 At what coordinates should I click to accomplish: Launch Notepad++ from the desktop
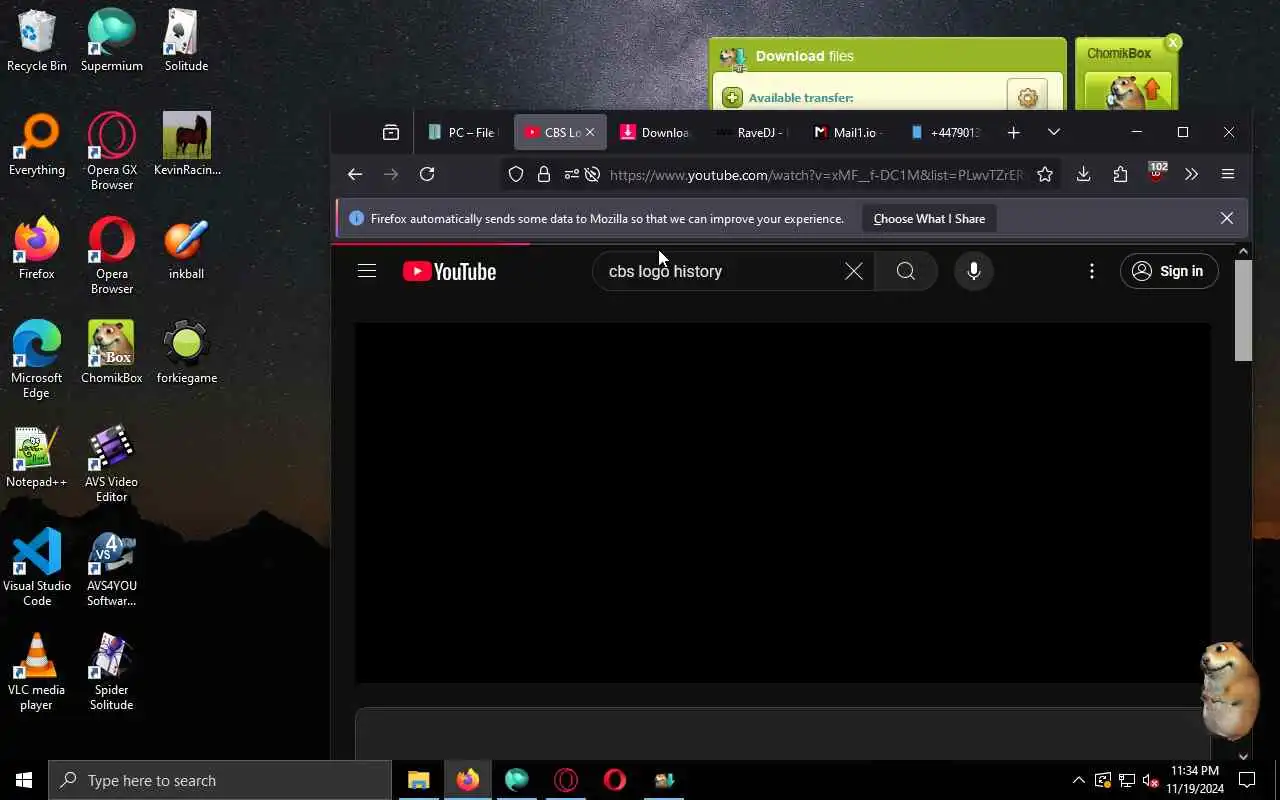tap(37, 456)
